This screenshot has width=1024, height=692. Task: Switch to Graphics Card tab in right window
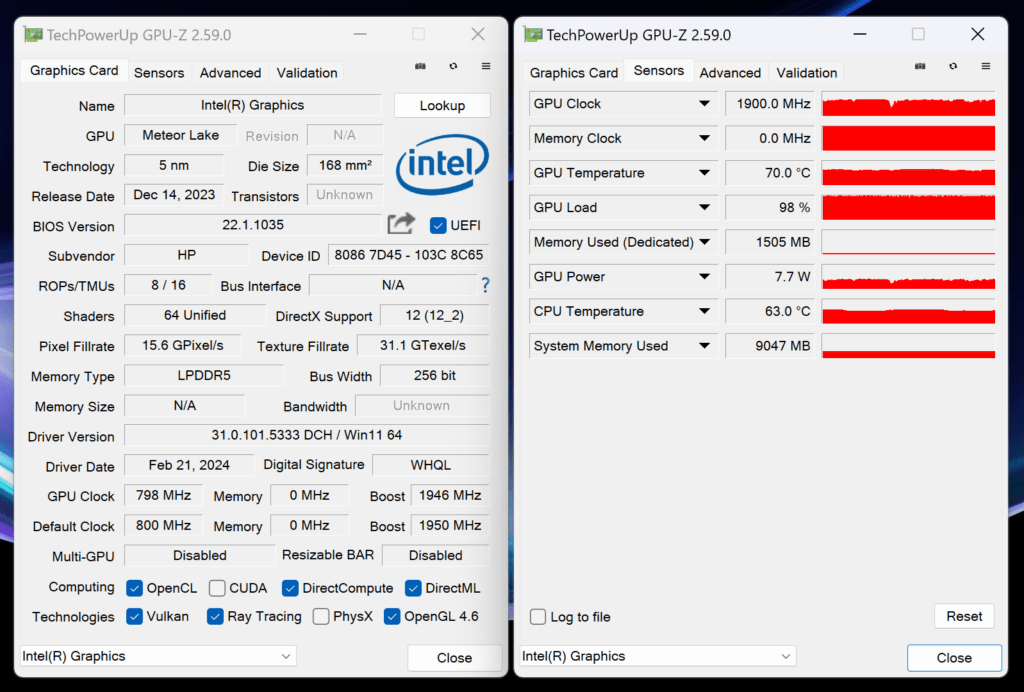click(x=573, y=72)
